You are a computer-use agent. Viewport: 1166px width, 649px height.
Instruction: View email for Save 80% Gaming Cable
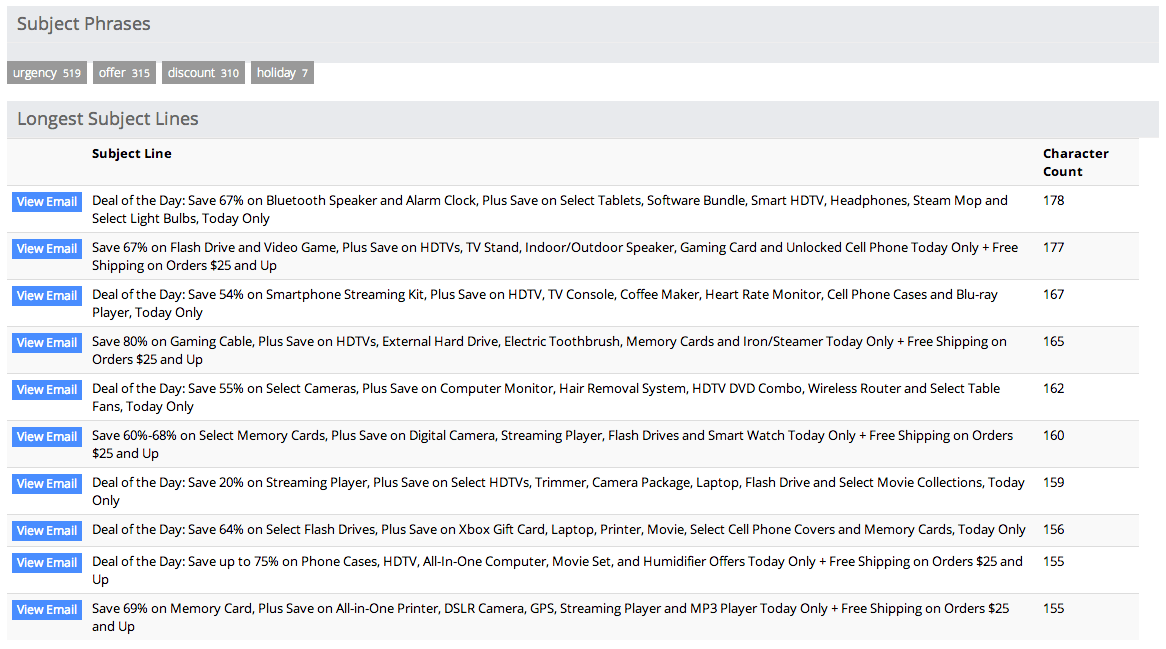(47, 343)
